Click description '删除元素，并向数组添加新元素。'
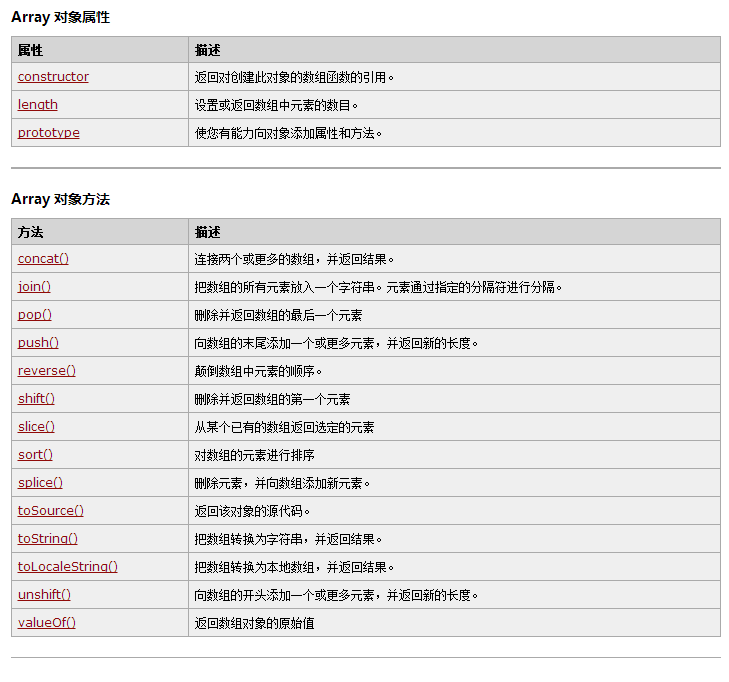 282,483
